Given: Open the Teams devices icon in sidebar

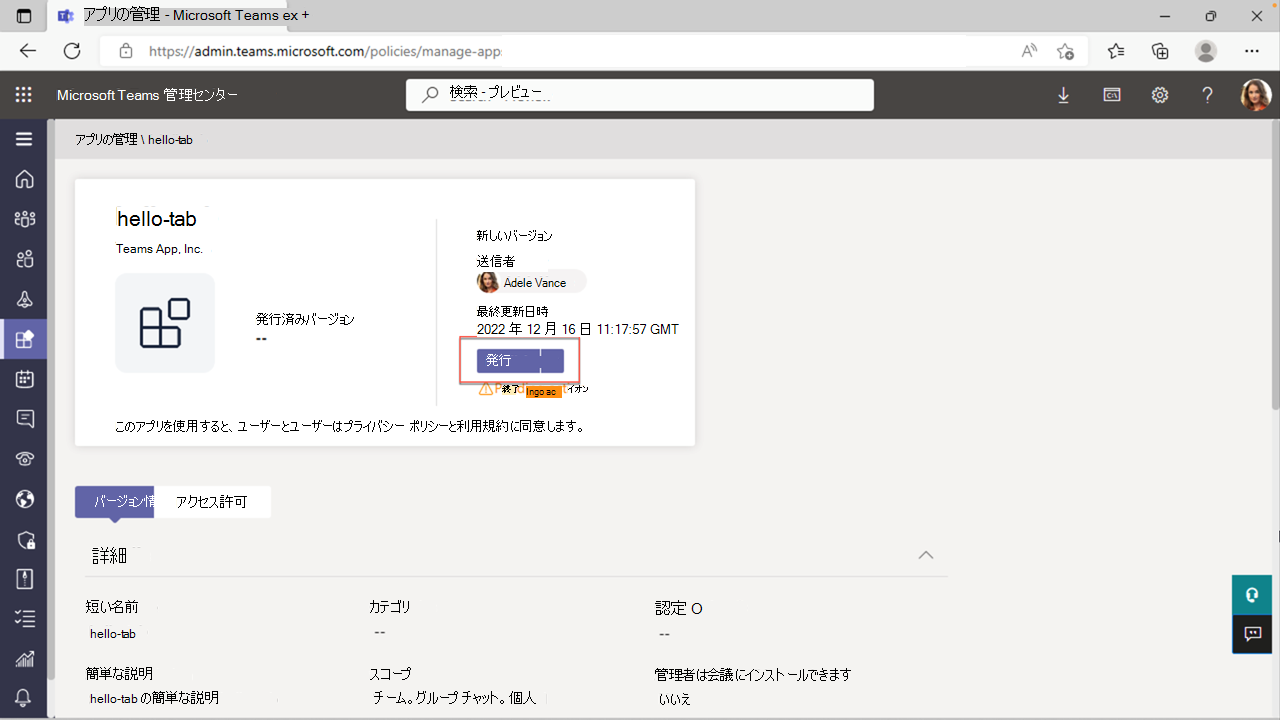Looking at the screenshot, I should coord(25,299).
